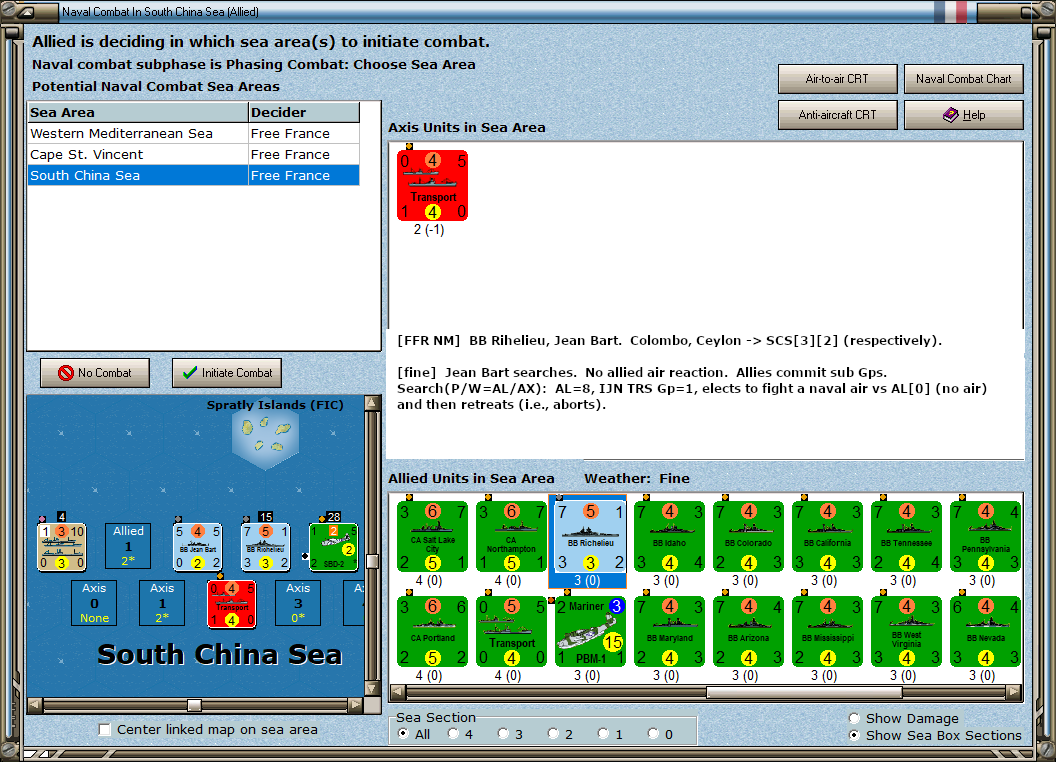This screenshot has height=762, width=1056.
Task: Open the Naval Combat Chart
Action: pos(964,79)
